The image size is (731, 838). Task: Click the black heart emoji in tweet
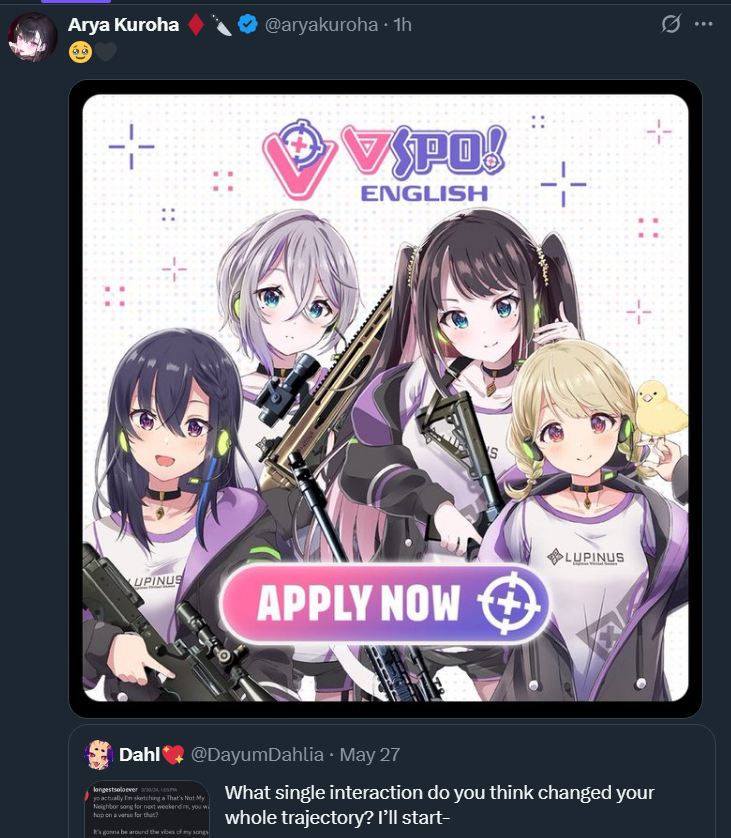(x=105, y=52)
